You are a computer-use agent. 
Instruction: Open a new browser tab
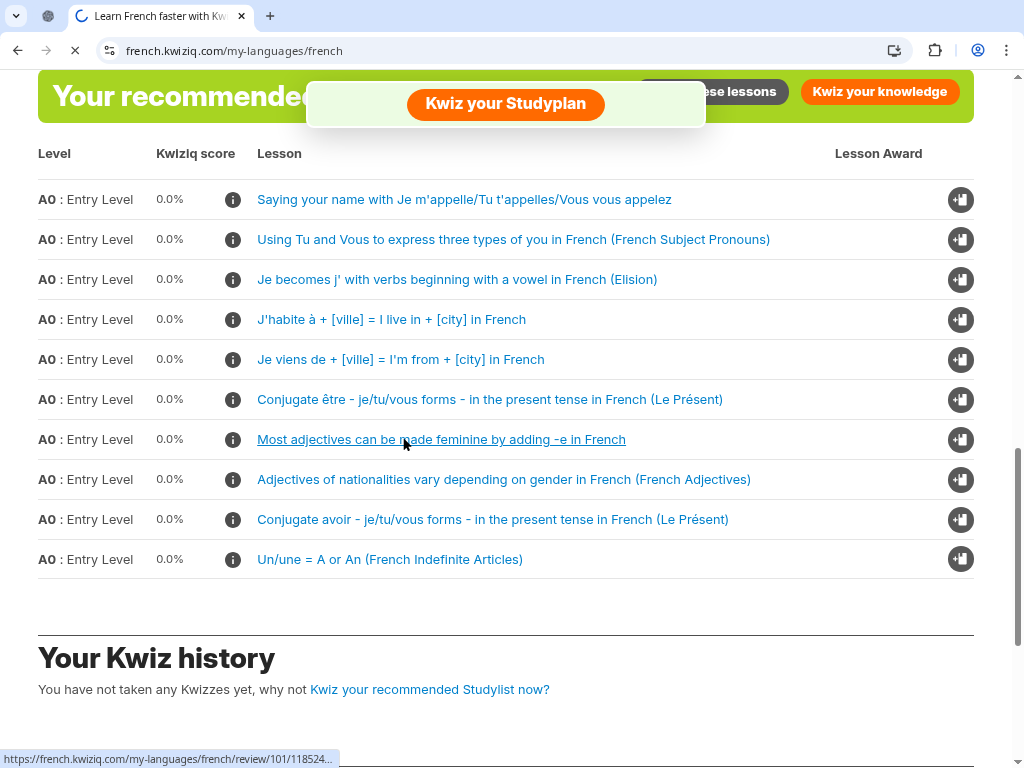click(x=270, y=16)
